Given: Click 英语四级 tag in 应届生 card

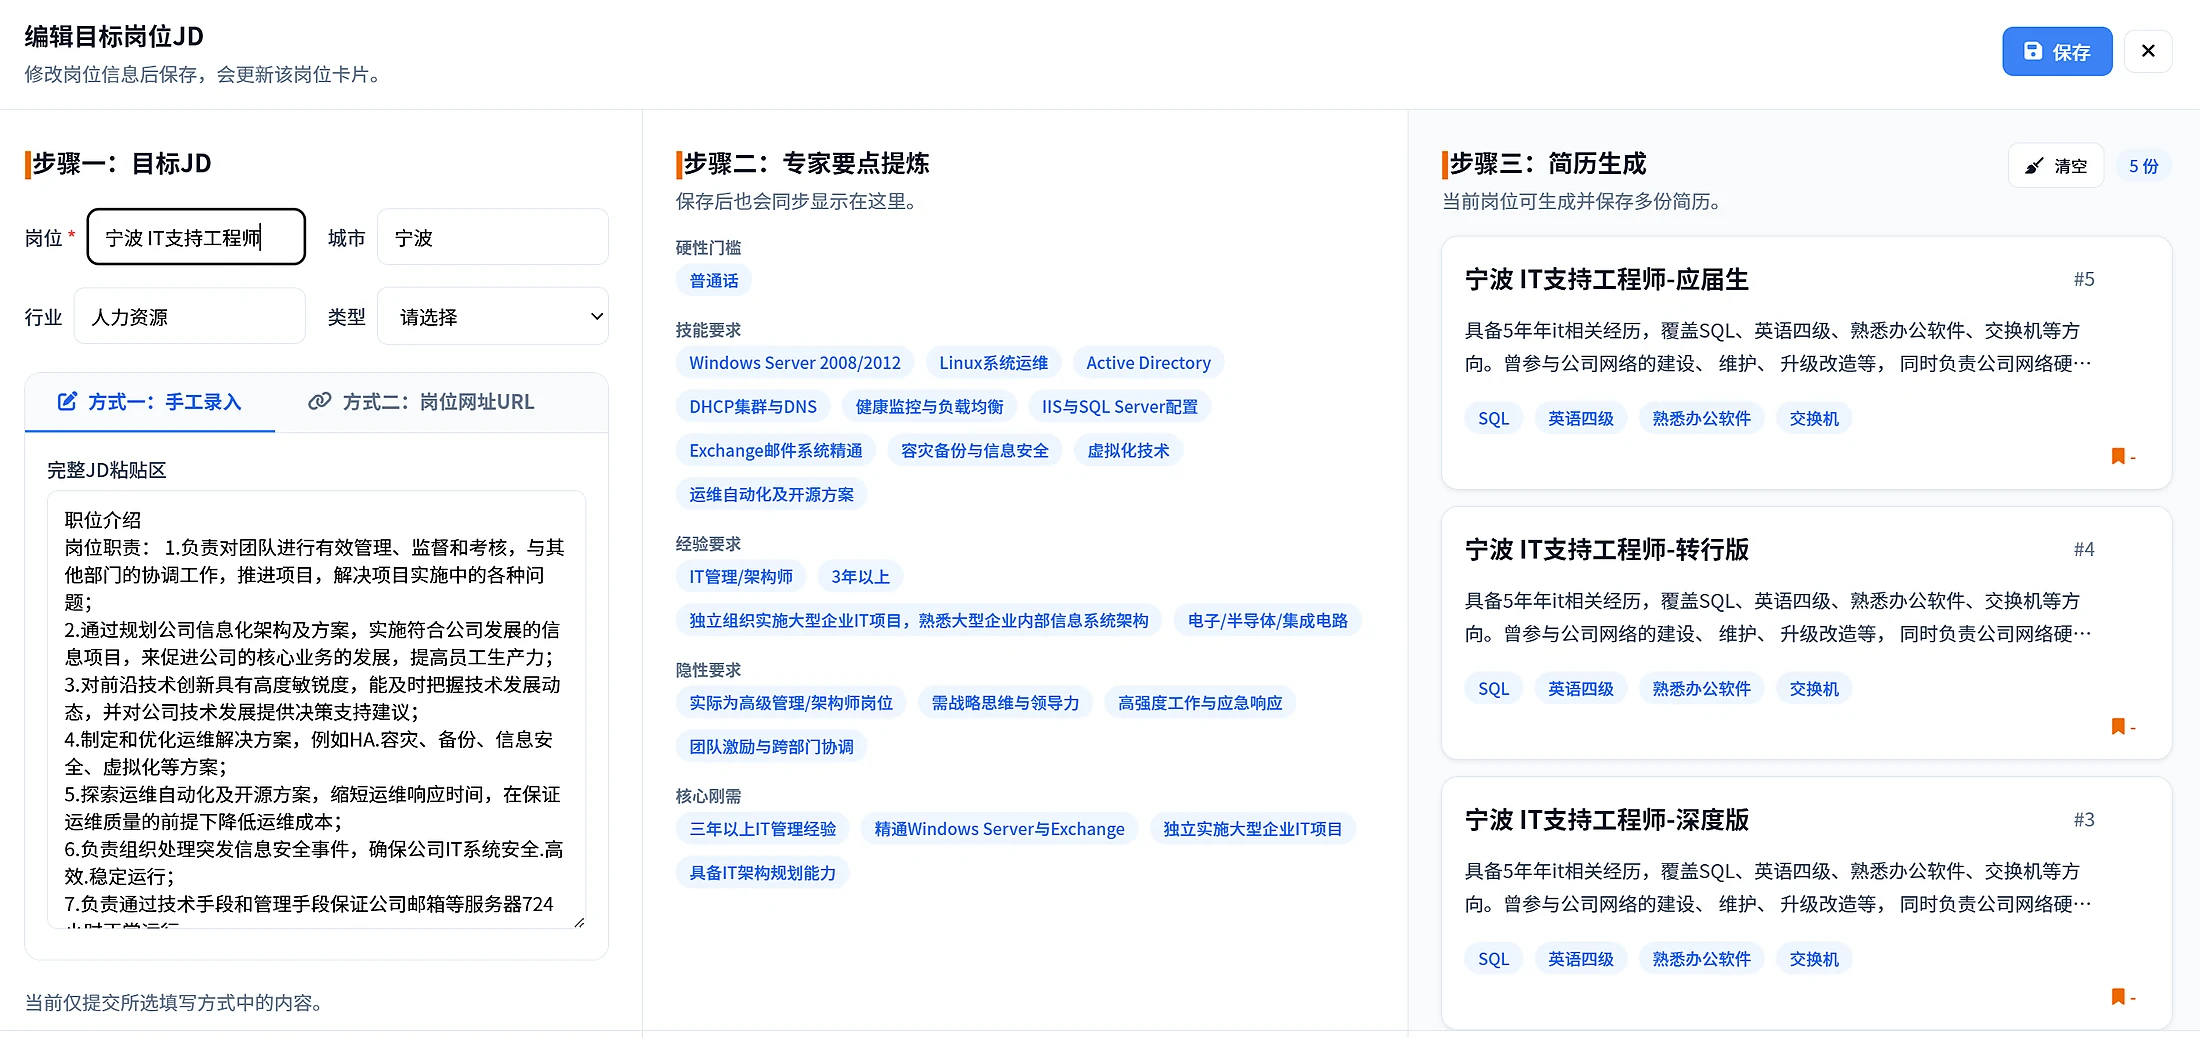Looking at the screenshot, I should click(1580, 418).
